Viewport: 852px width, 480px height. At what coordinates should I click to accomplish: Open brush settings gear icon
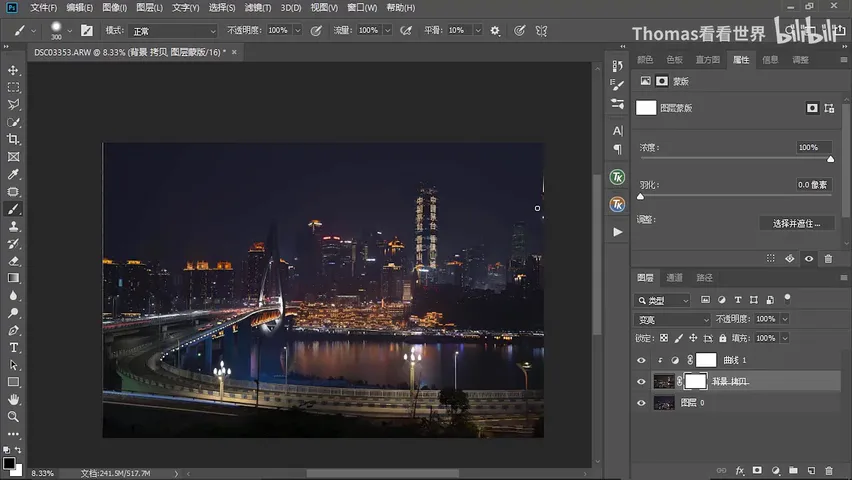[495, 31]
